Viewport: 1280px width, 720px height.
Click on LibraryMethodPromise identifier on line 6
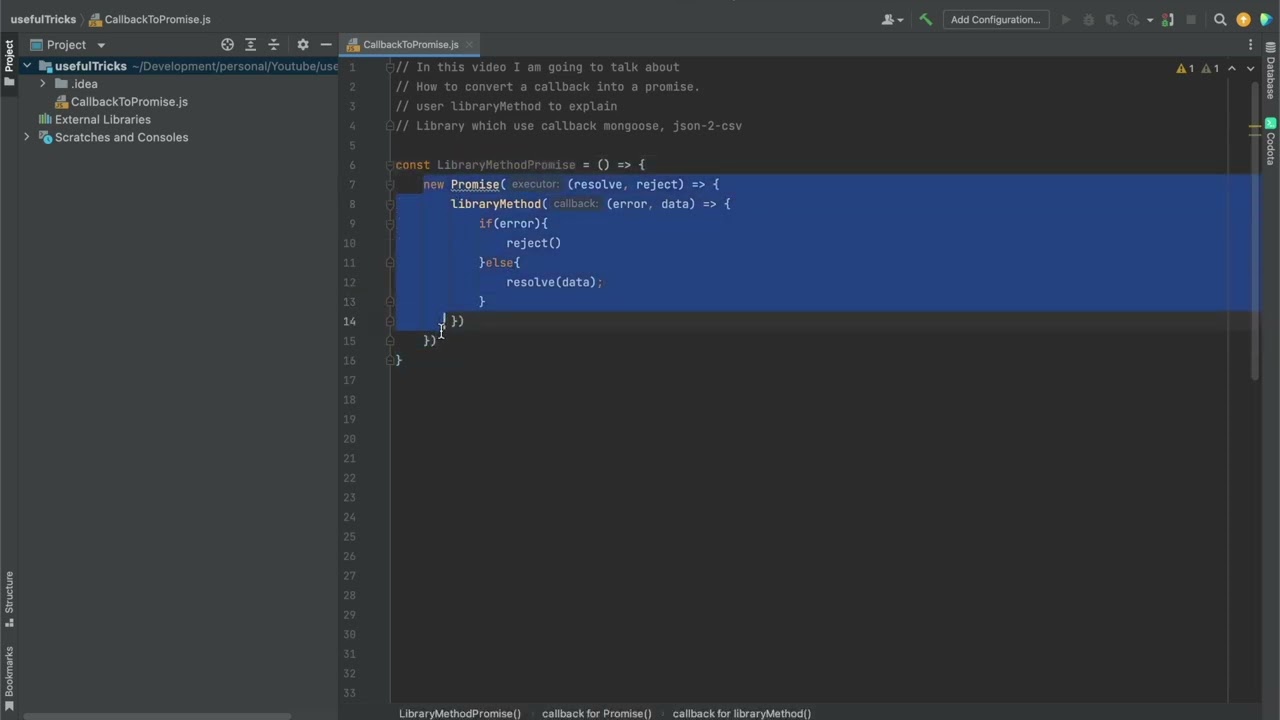coord(506,165)
